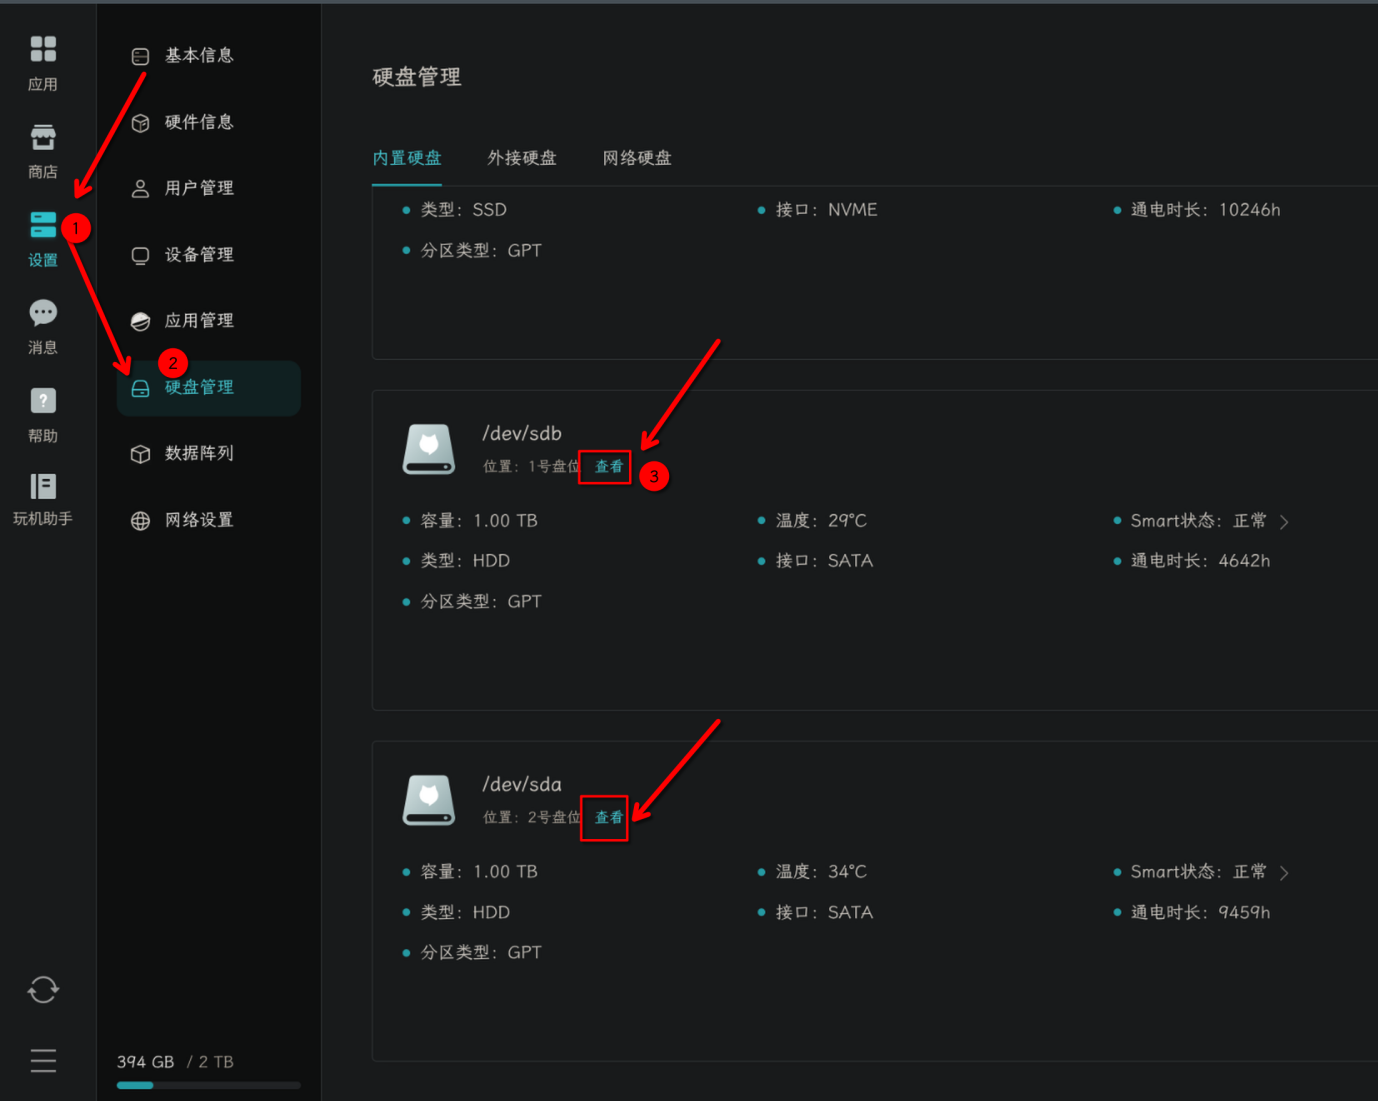Click 位置: 1号盘位 text
The width and height of the screenshot is (1378, 1101).
tap(531, 466)
